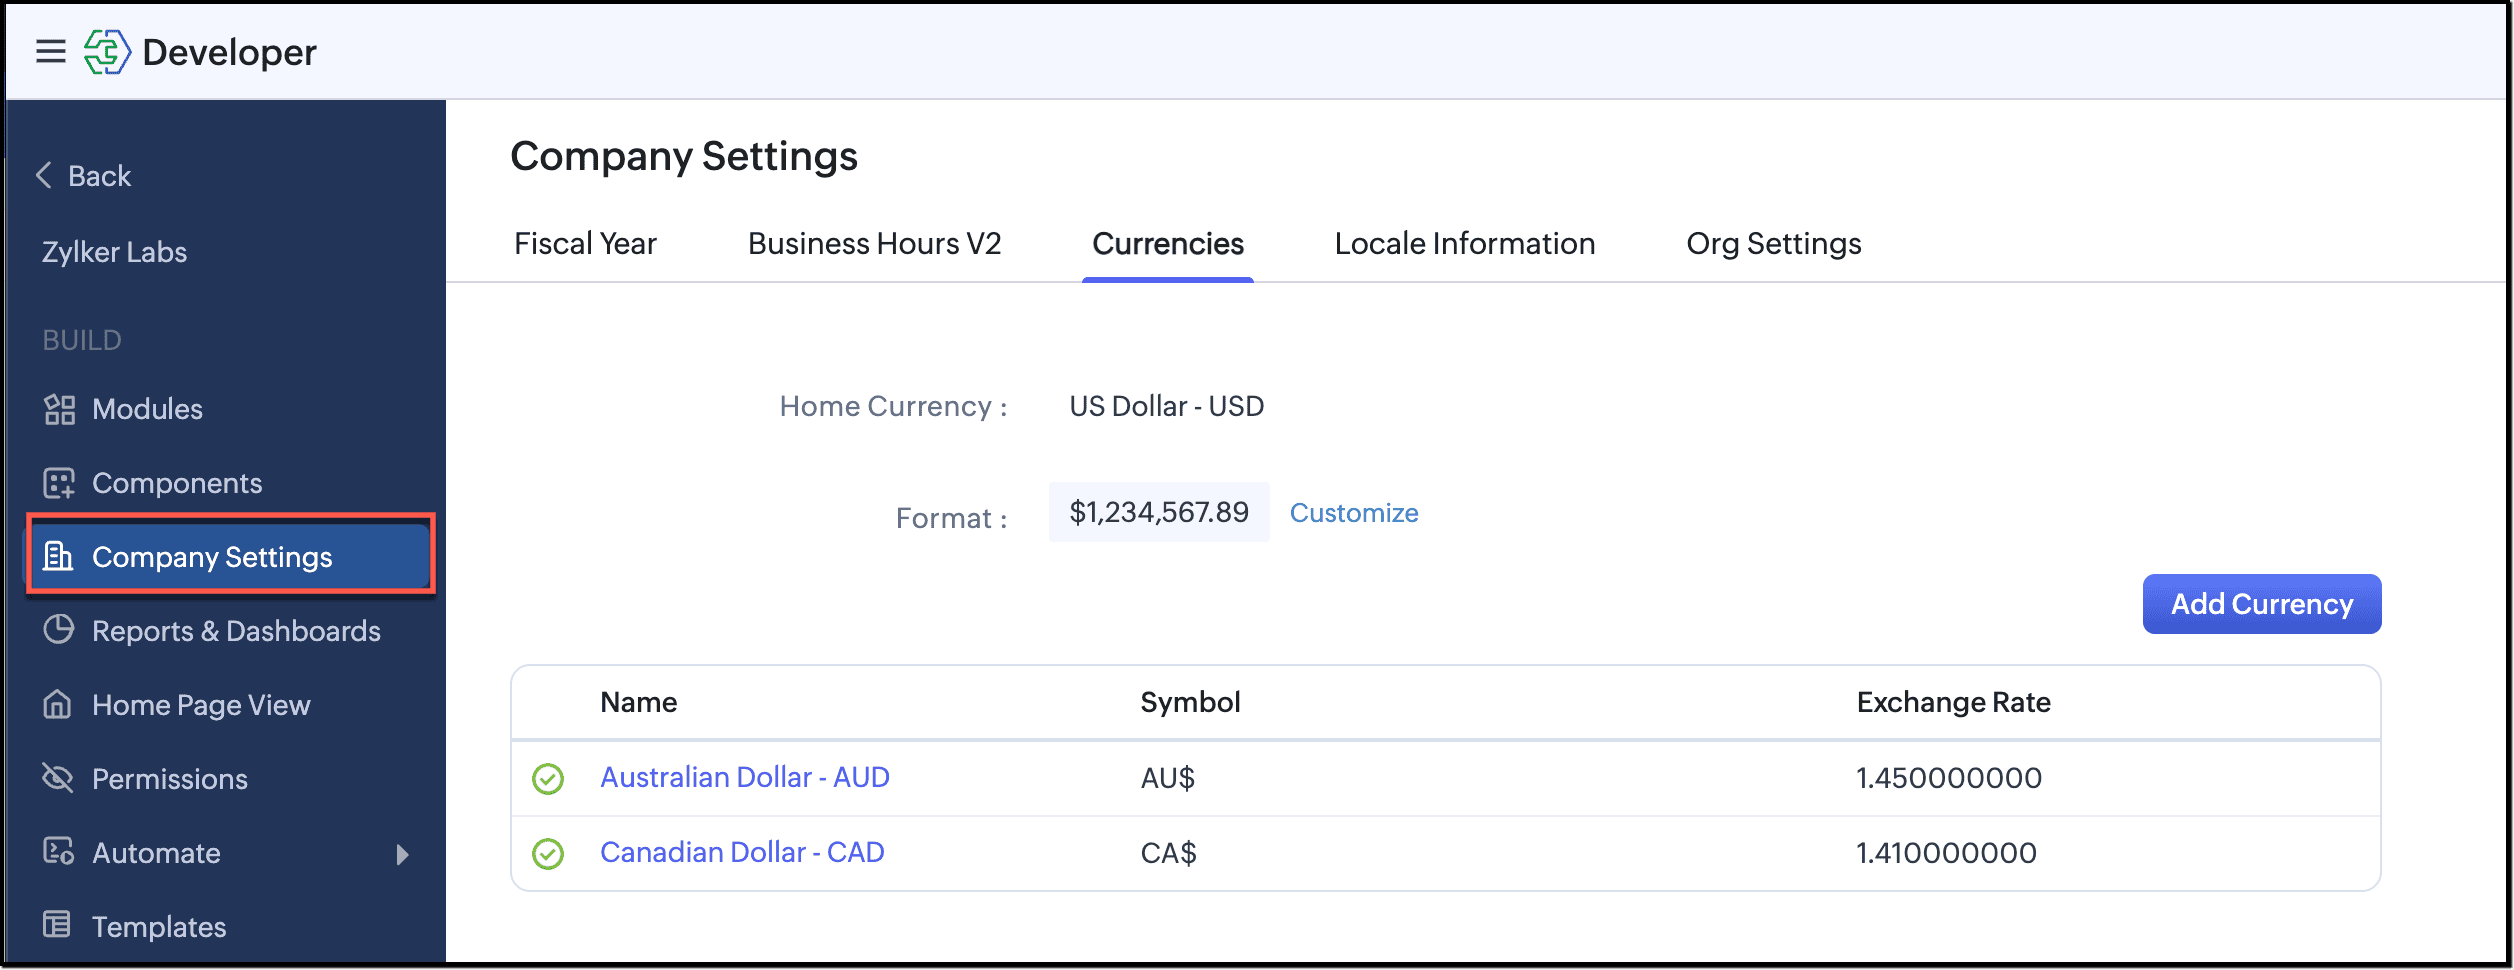This screenshot has height=970, width=2514.
Task: Go Back using the Back label
Action: (x=100, y=176)
